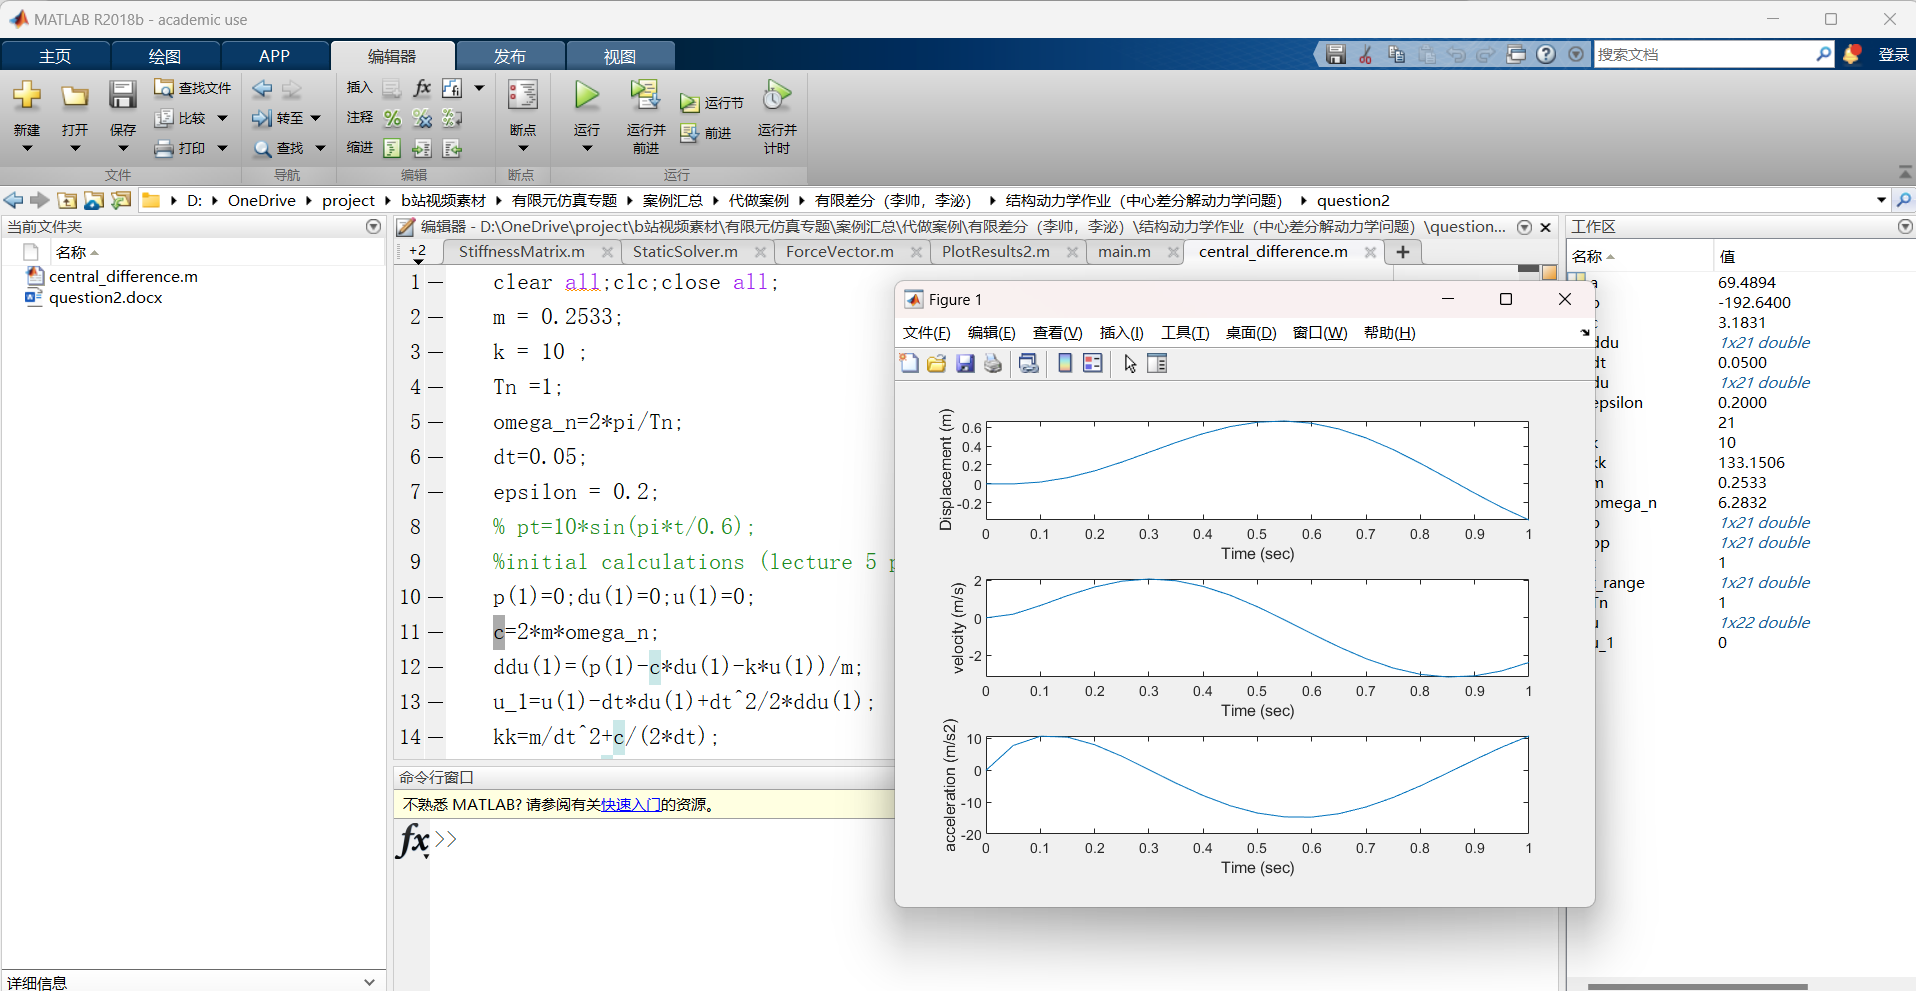Save the figure using the floppy disk icon

coord(965,364)
